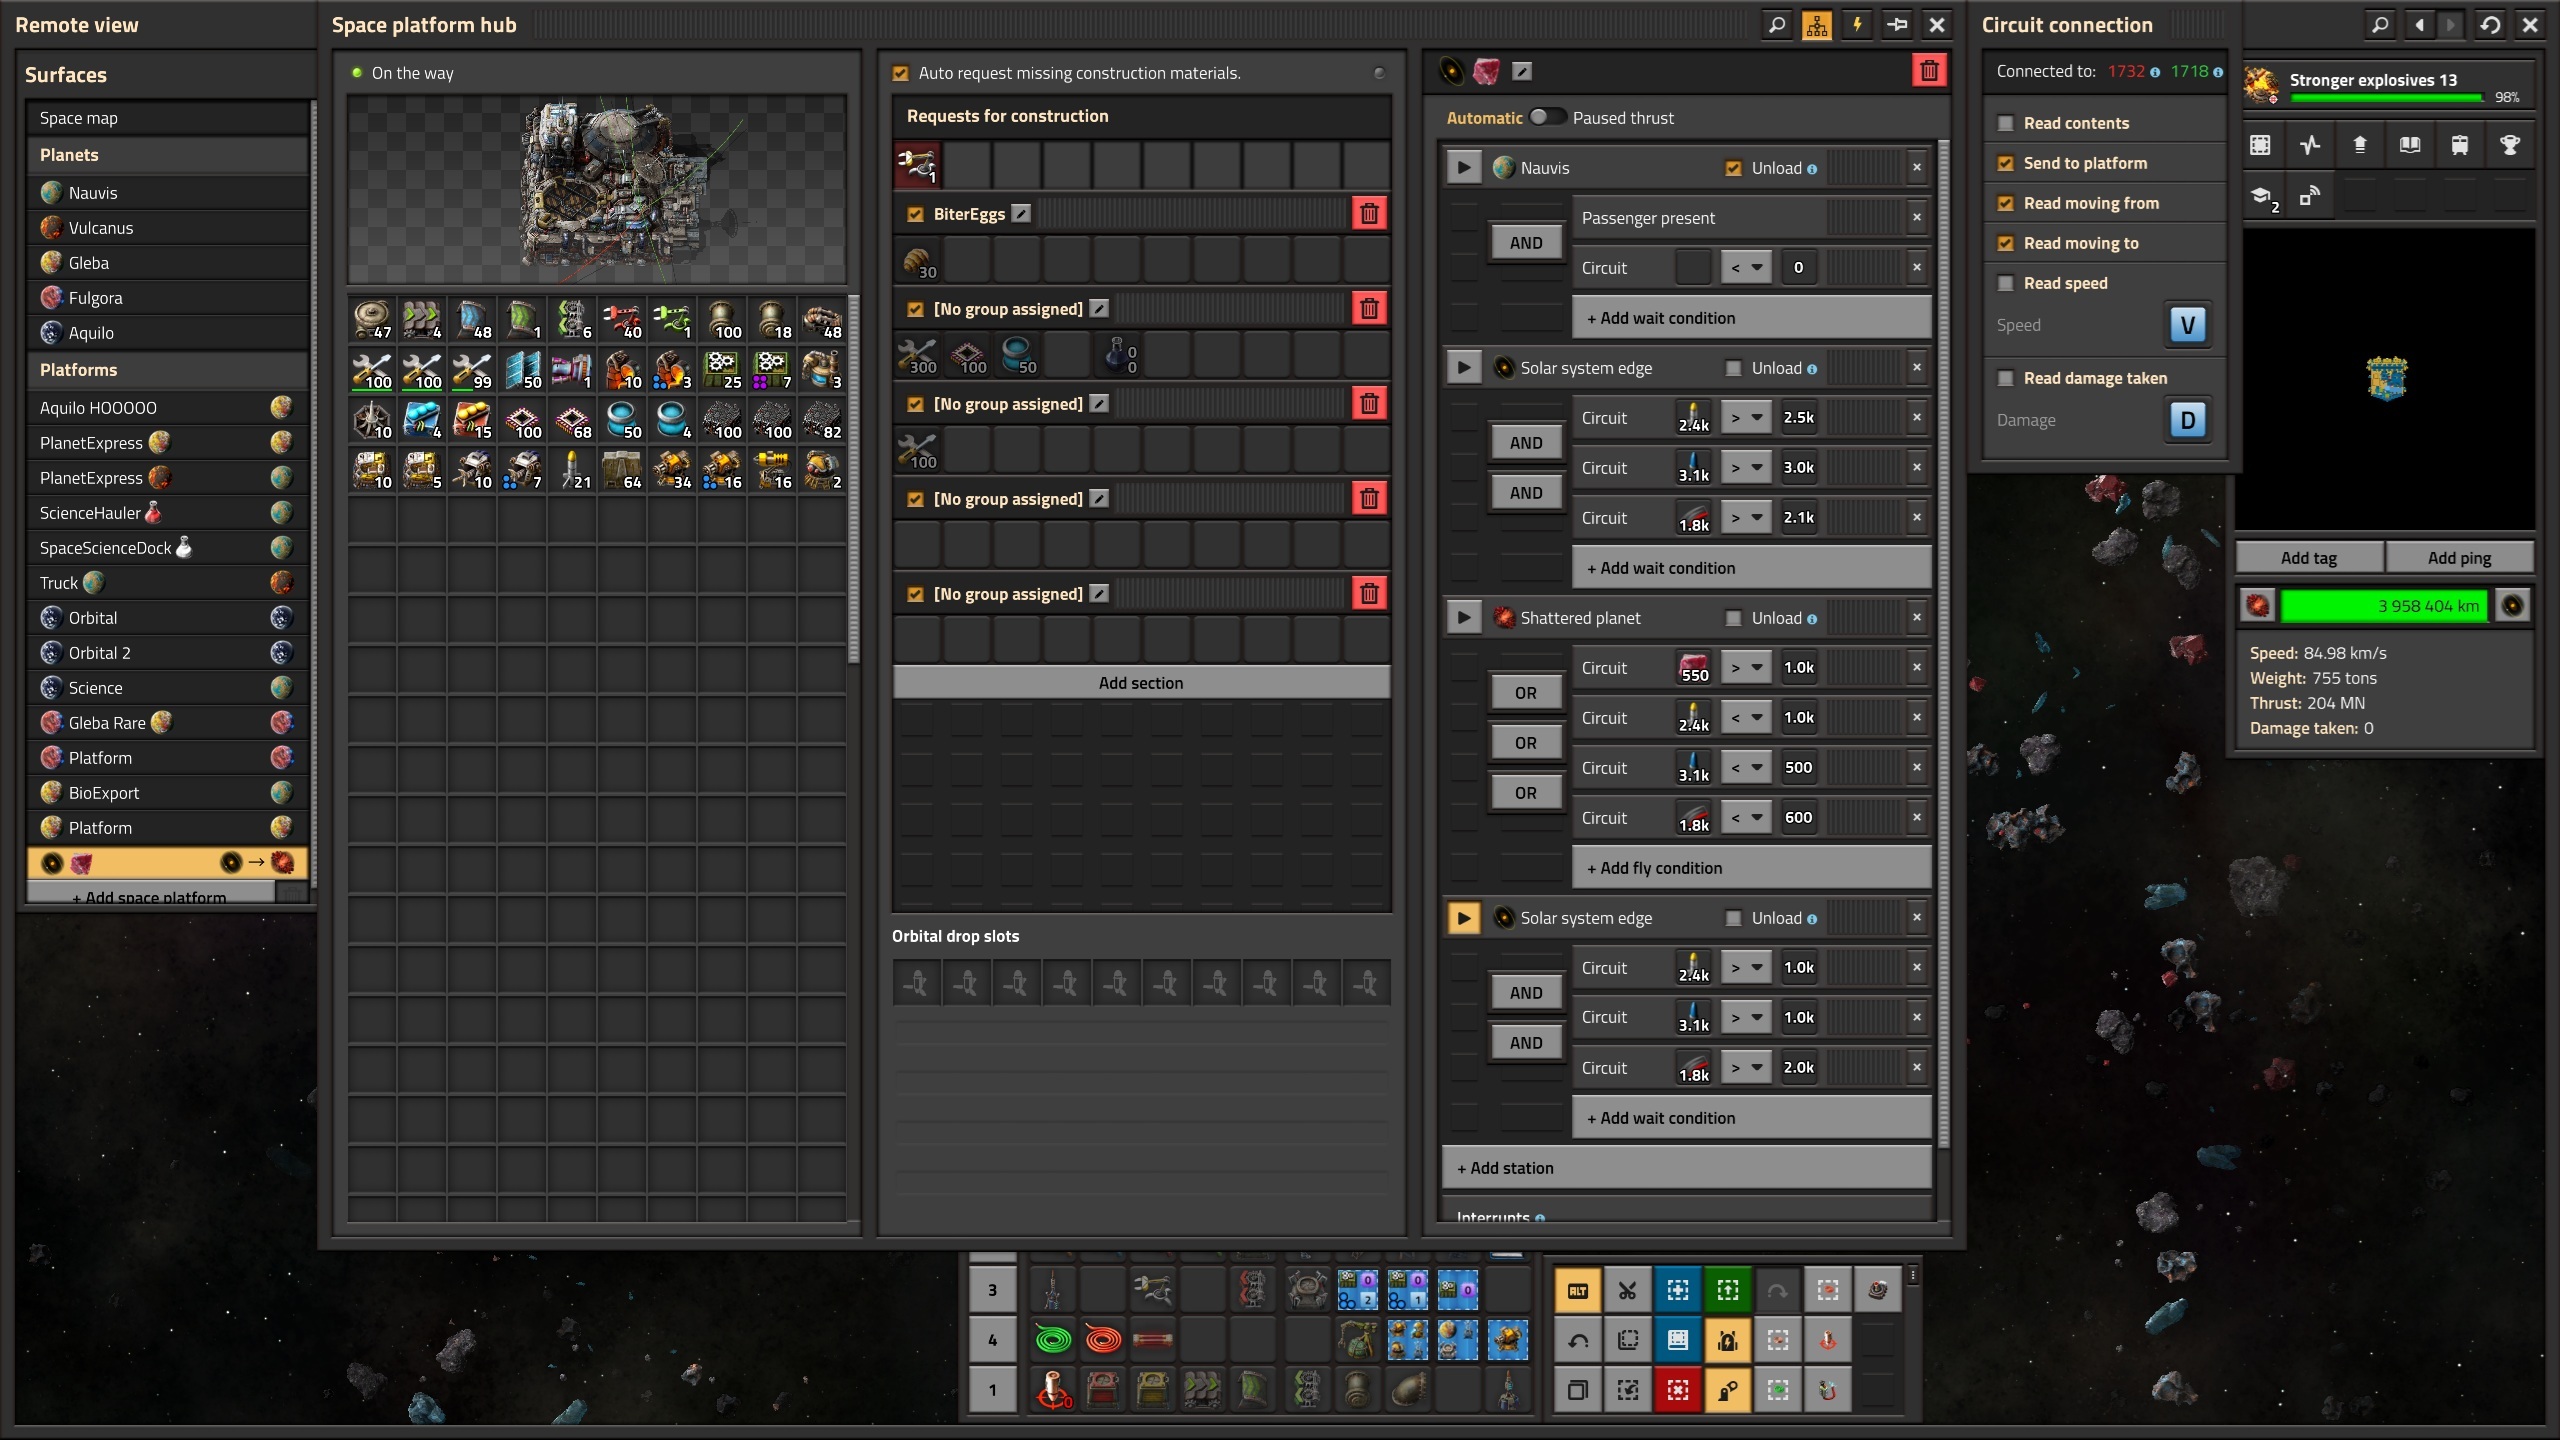Click the Add section button
Screen dimensions: 2560x1440
point(1141,683)
